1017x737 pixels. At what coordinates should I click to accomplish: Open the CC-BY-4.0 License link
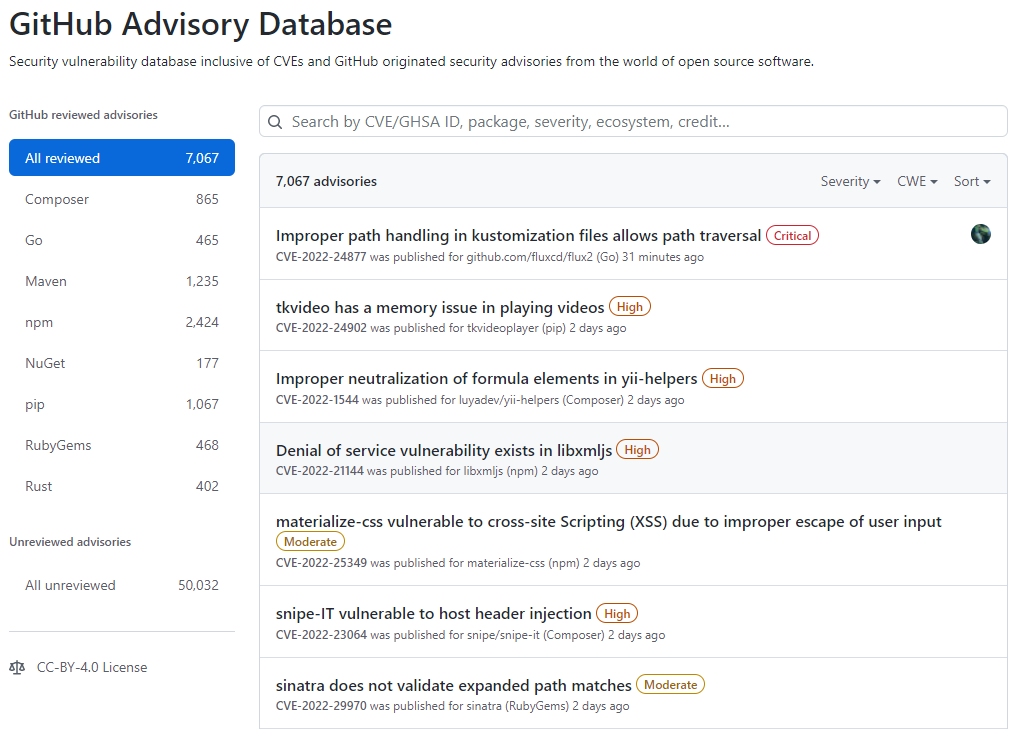click(x=92, y=667)
